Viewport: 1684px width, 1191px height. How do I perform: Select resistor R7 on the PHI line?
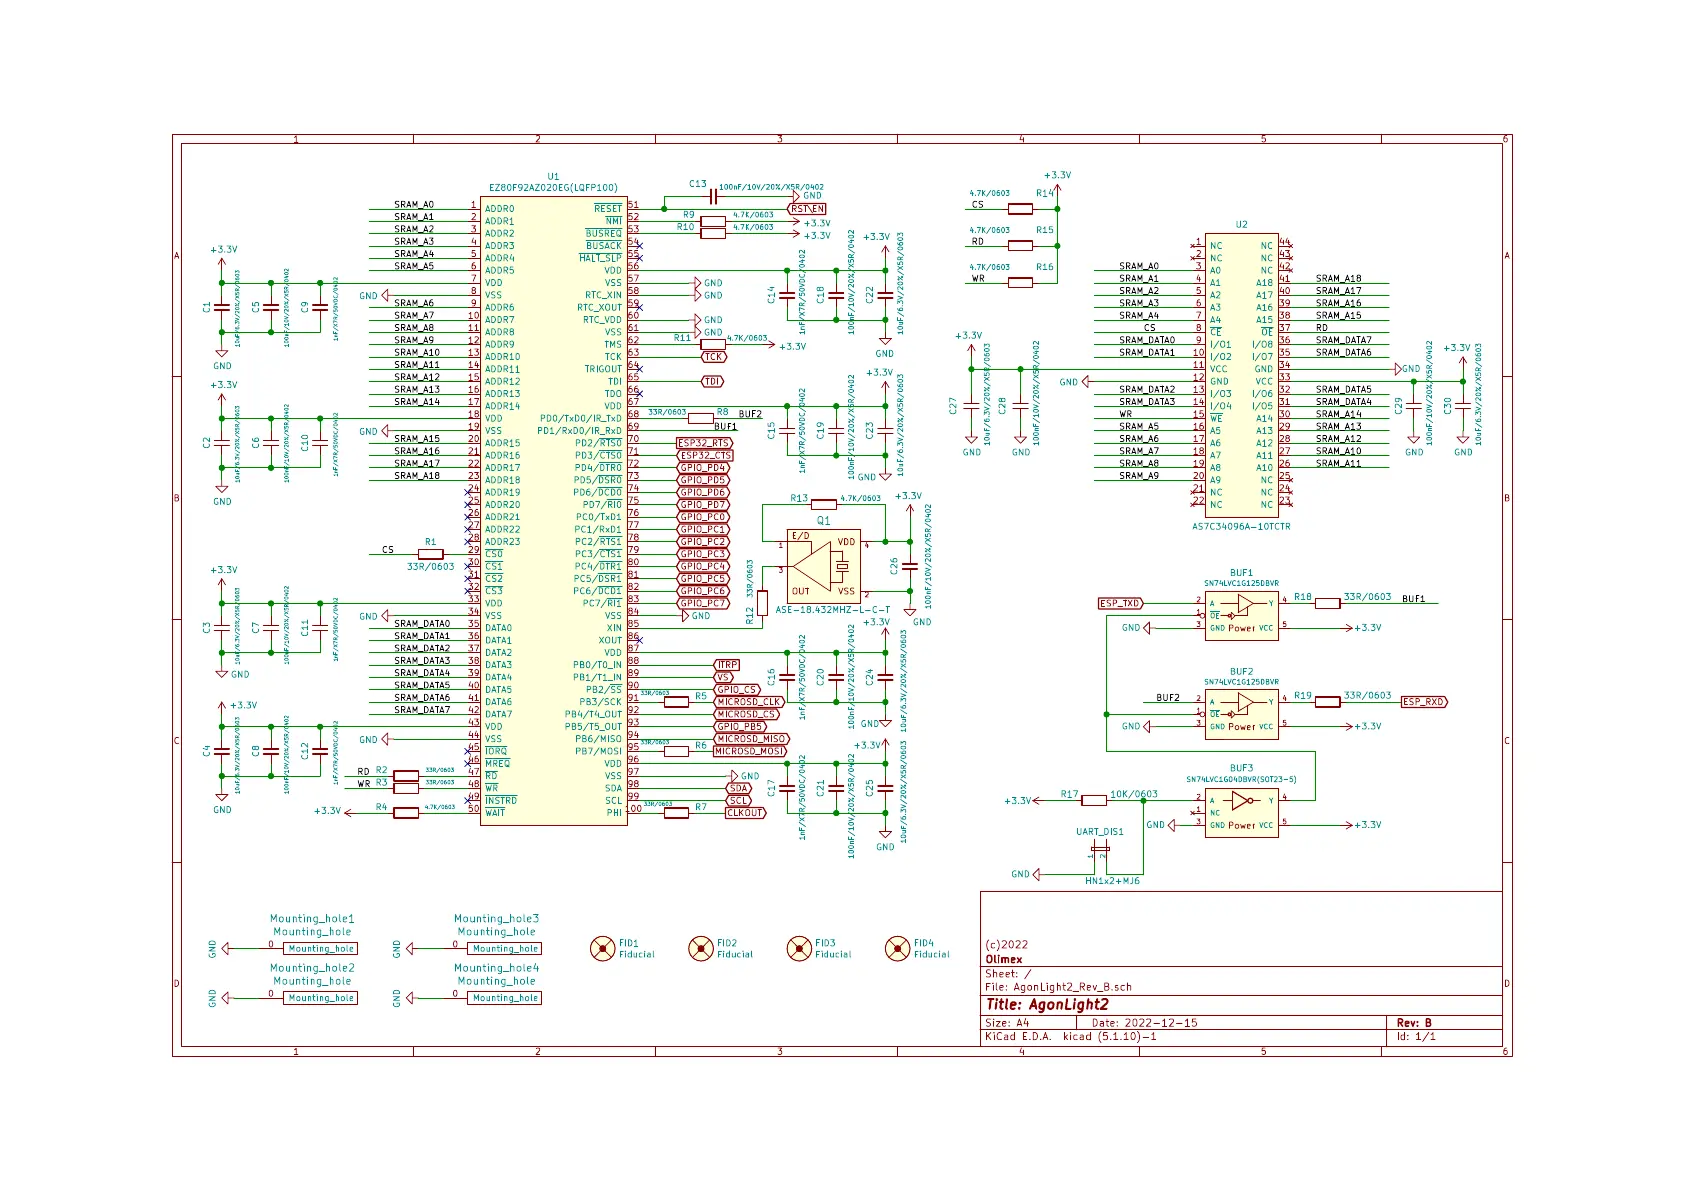pyautogui.click(x=676, y=812)
